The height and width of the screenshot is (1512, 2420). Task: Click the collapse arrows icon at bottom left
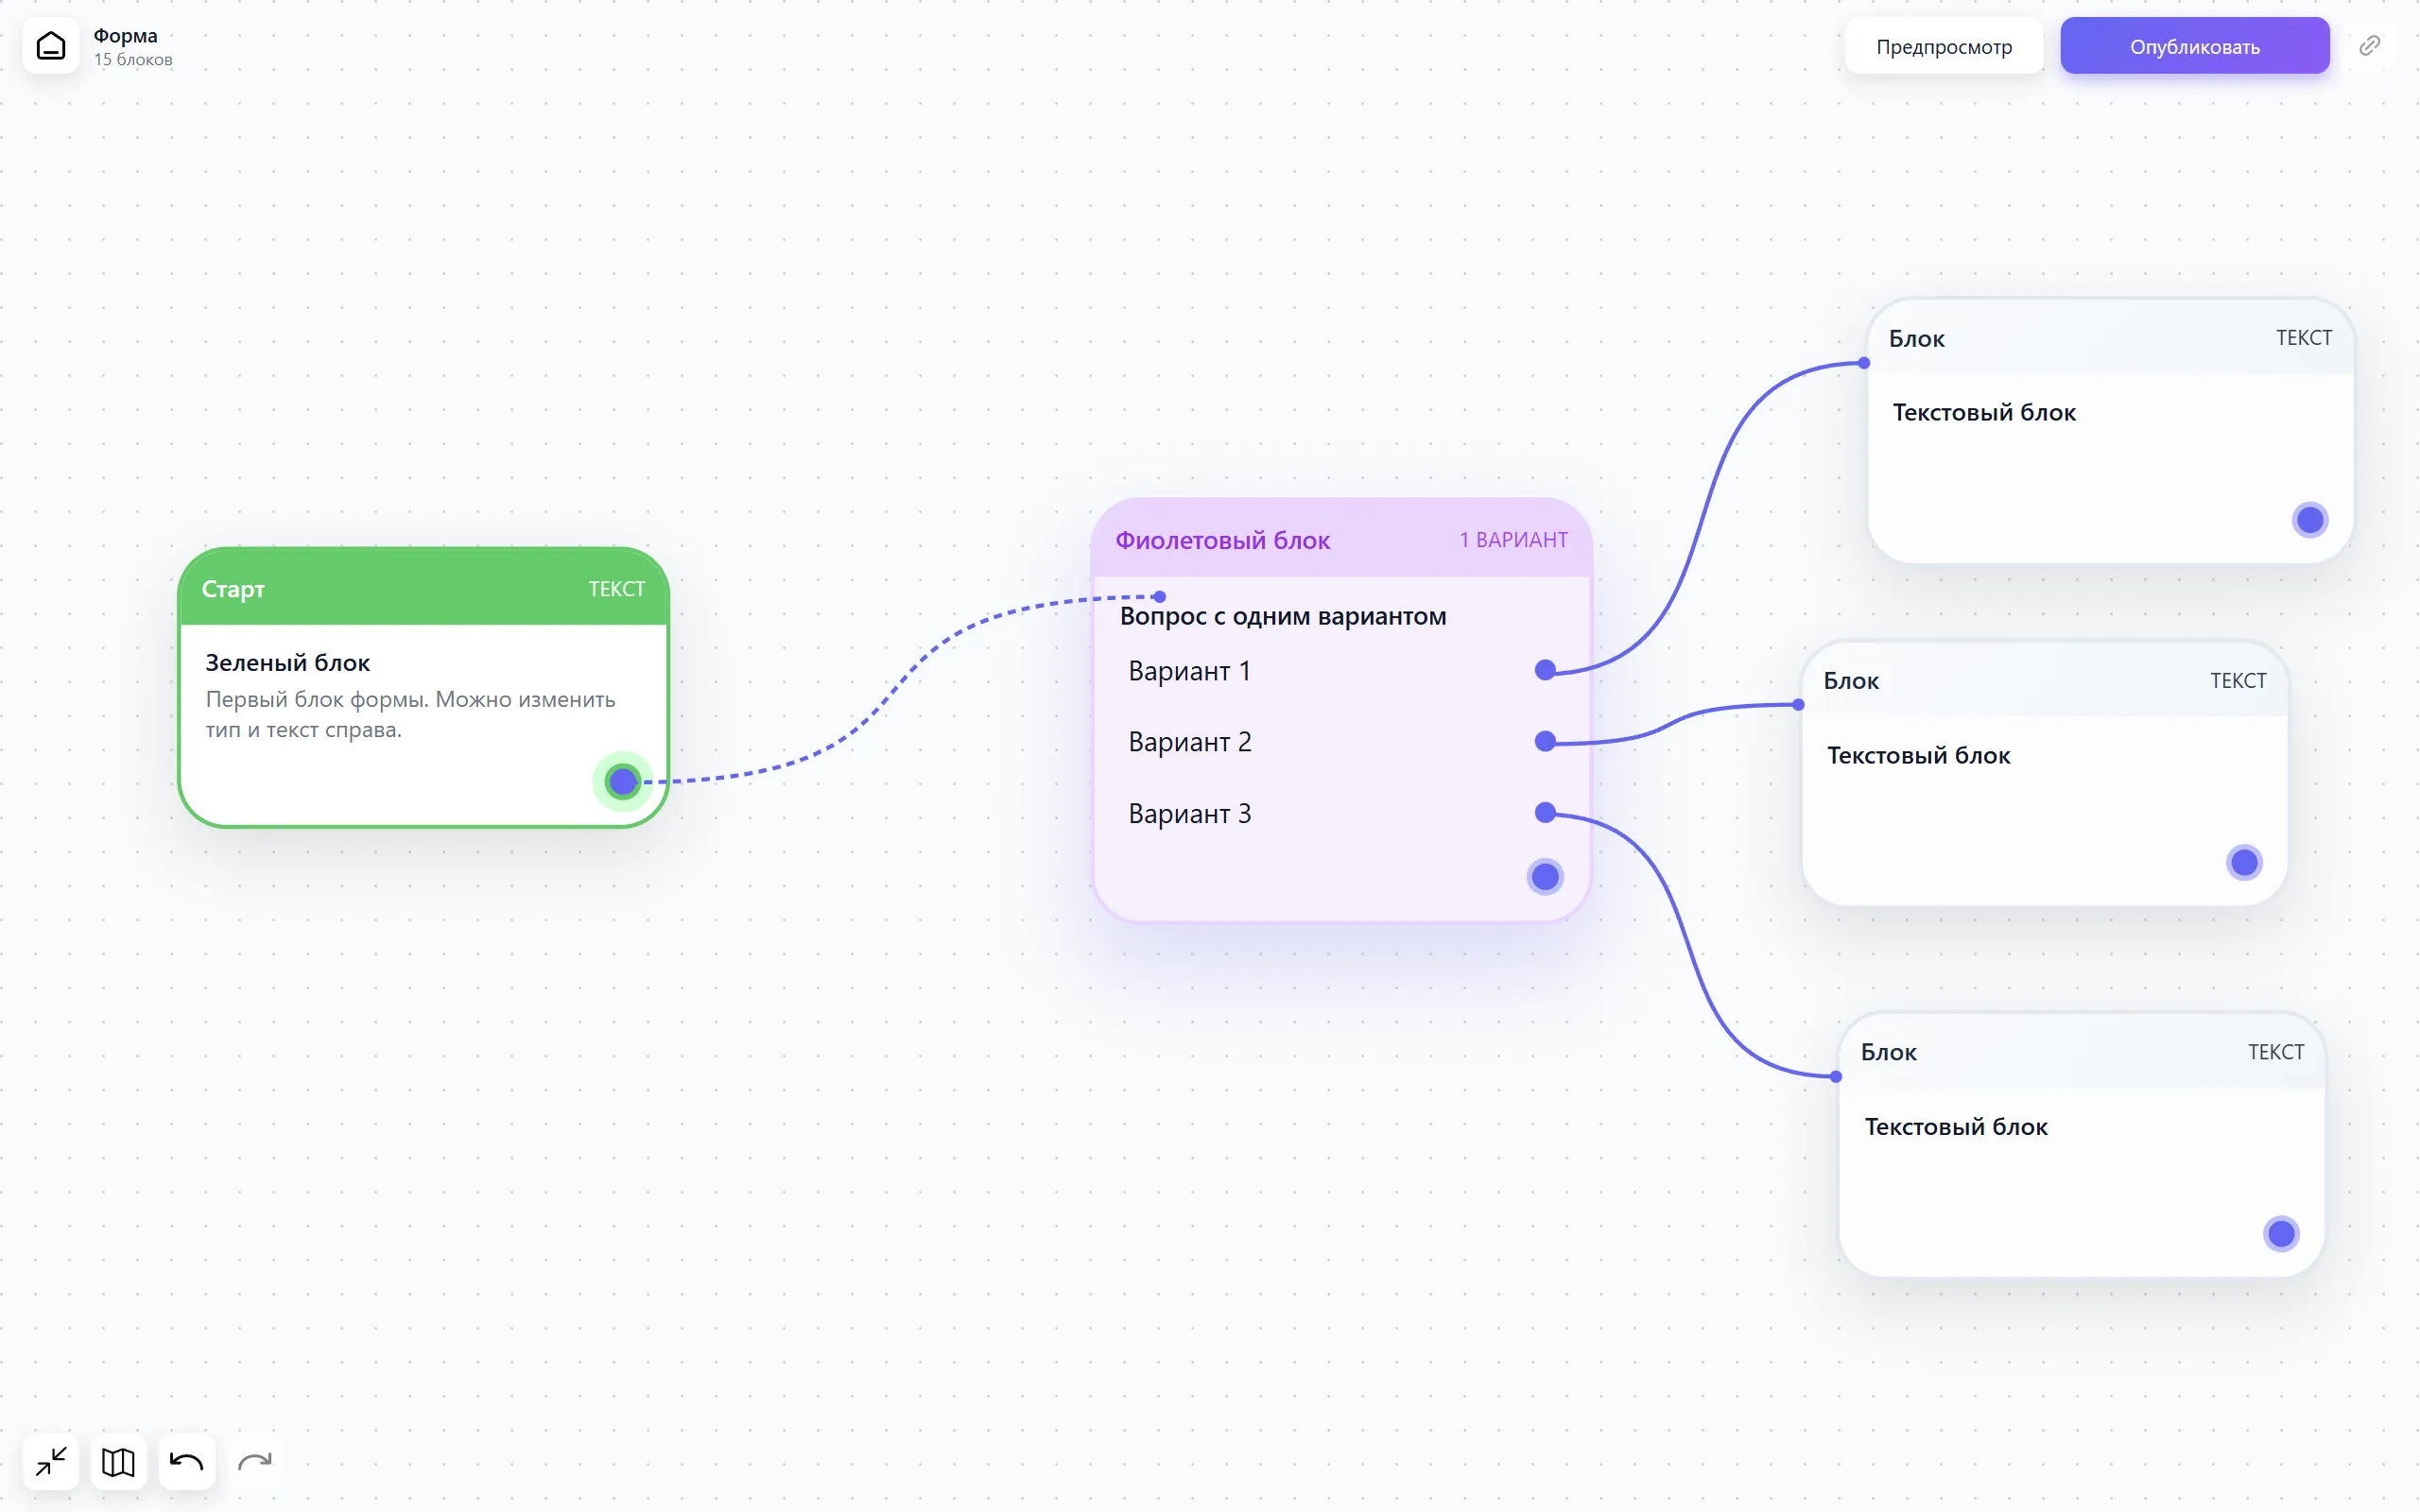[x=51, y=1462]
